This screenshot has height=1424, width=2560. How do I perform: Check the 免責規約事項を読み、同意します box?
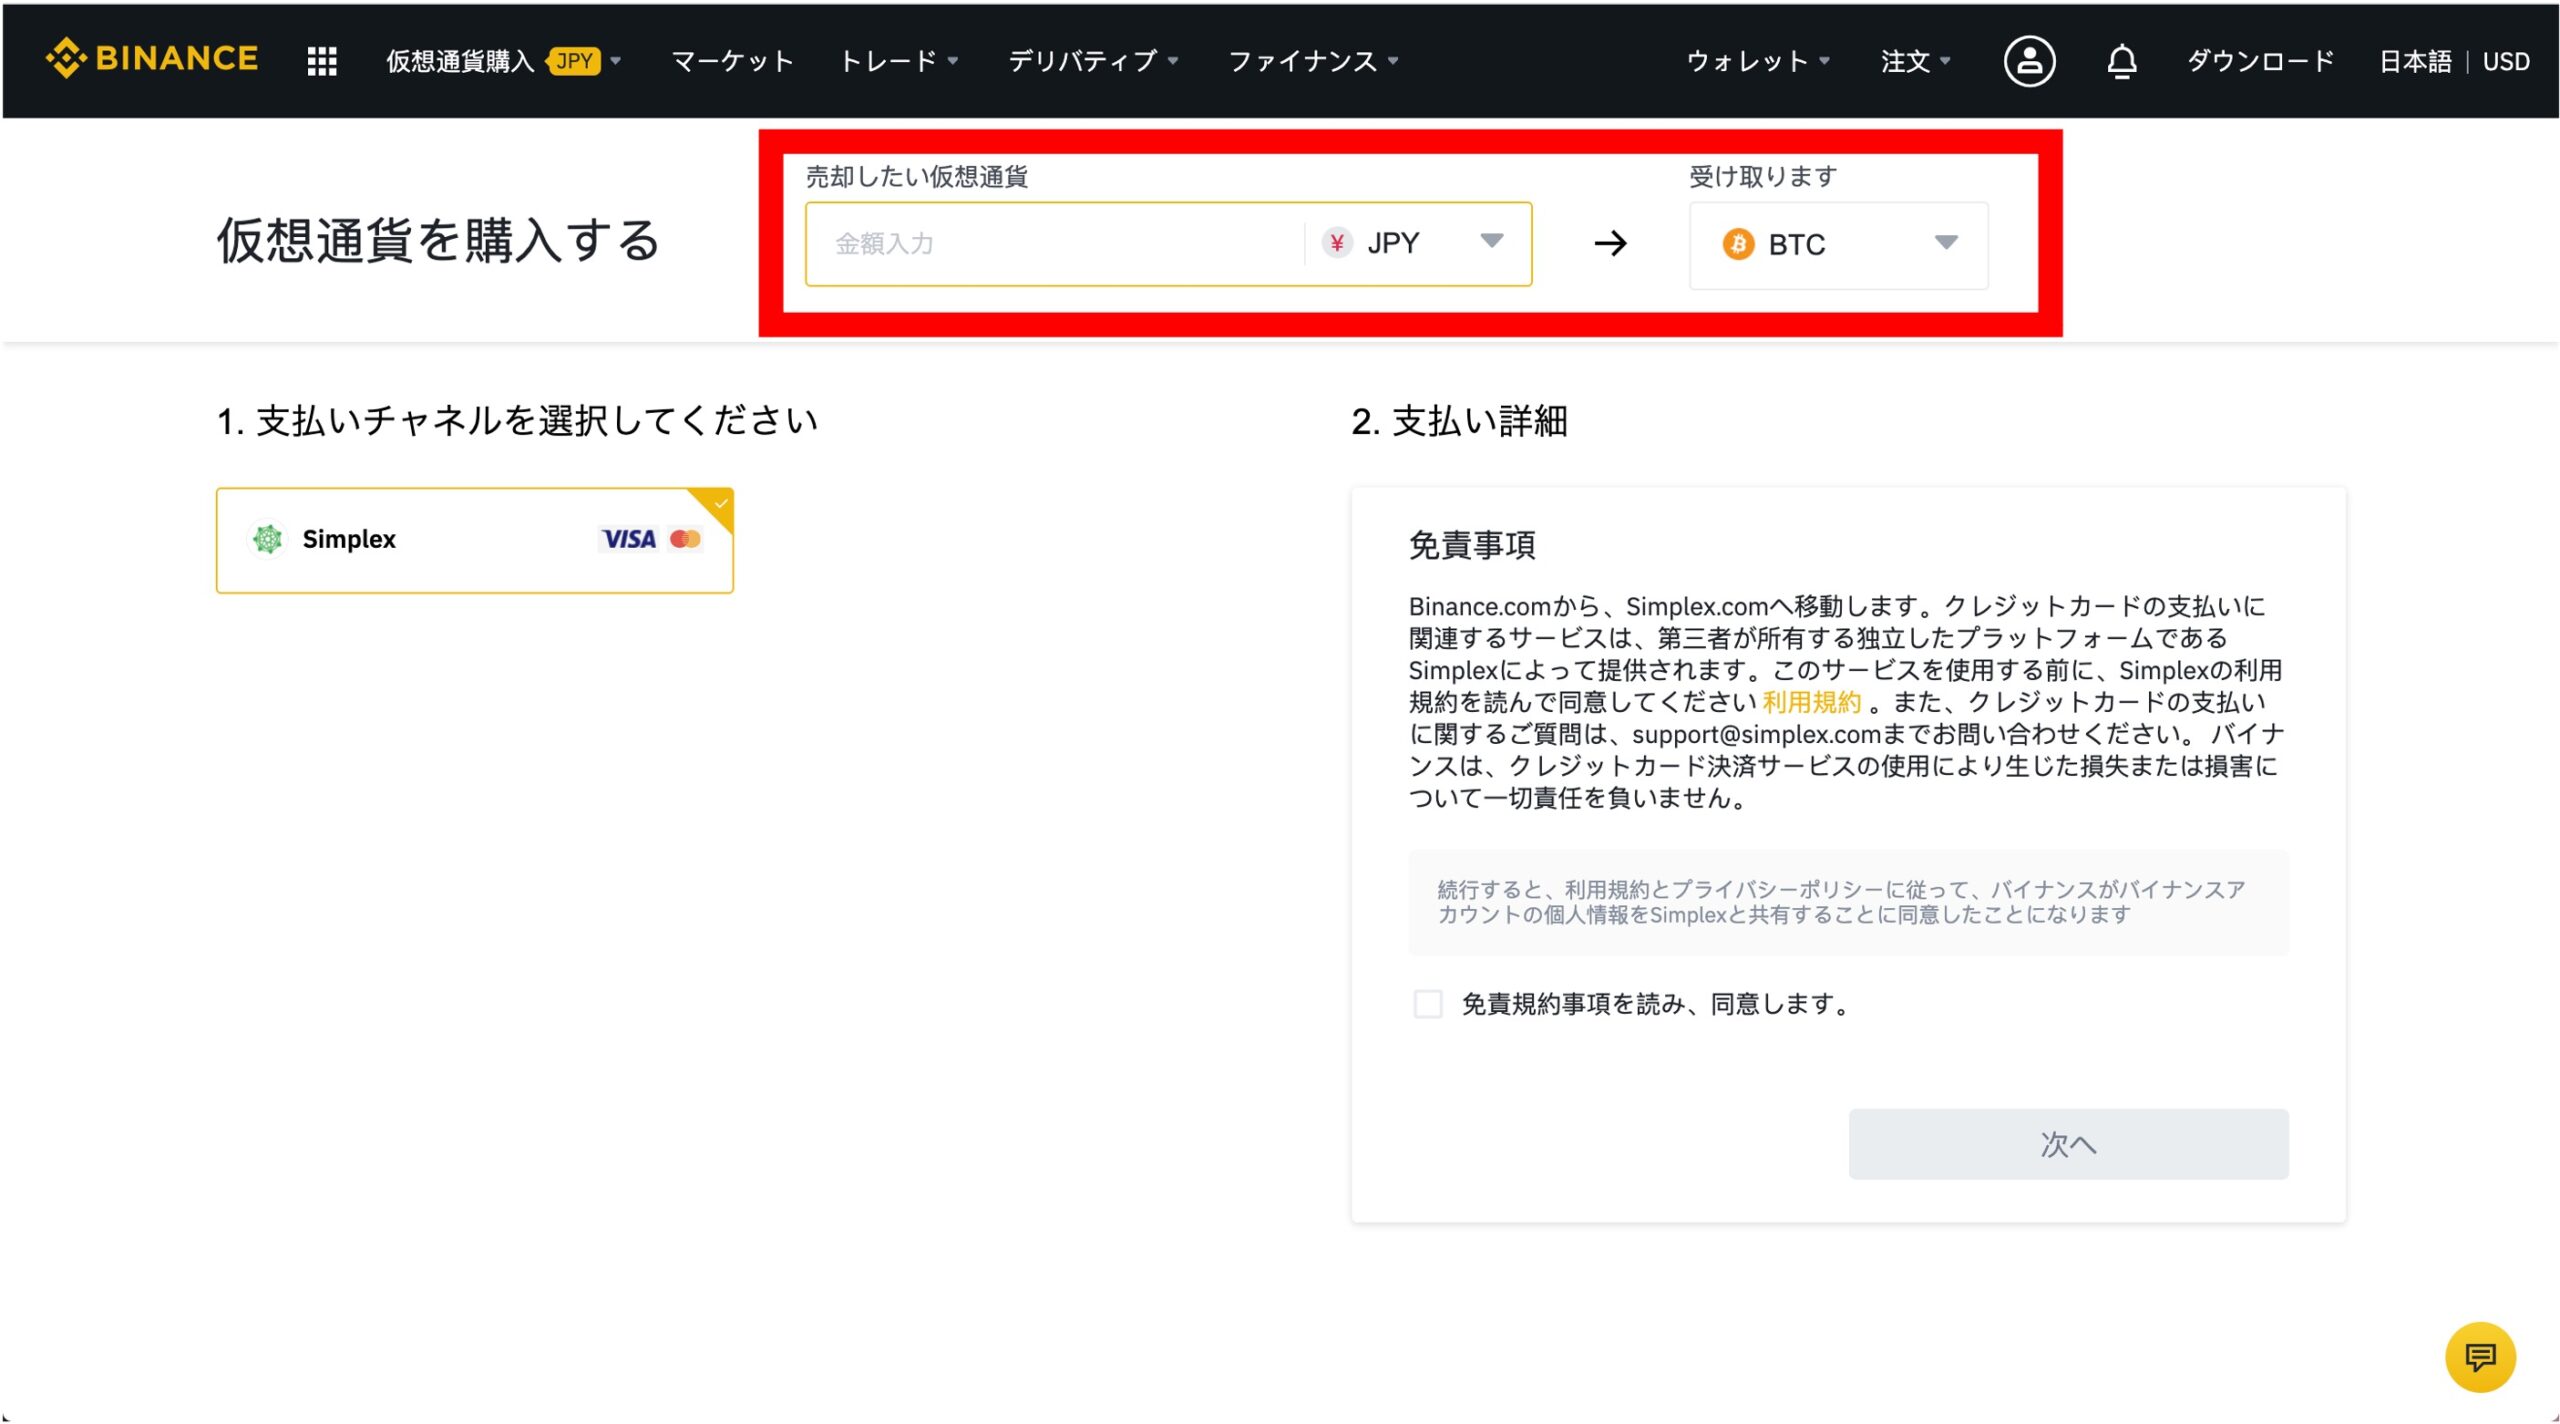click(1427, 1003)
